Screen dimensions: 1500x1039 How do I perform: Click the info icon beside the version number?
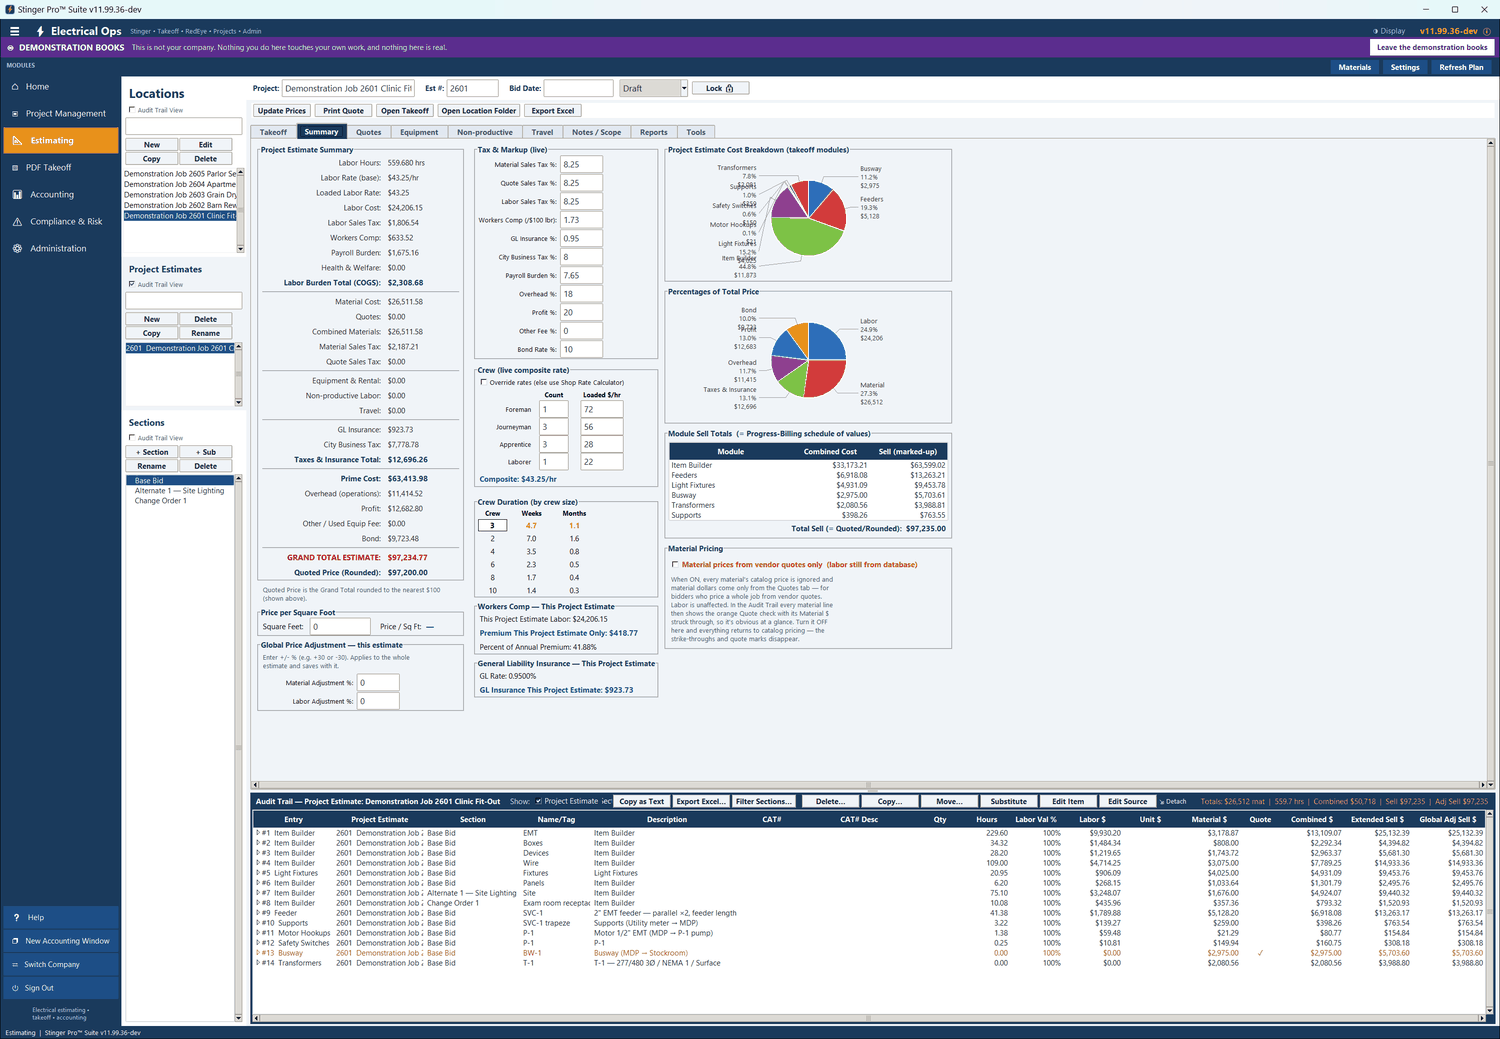pos(1486,31)
